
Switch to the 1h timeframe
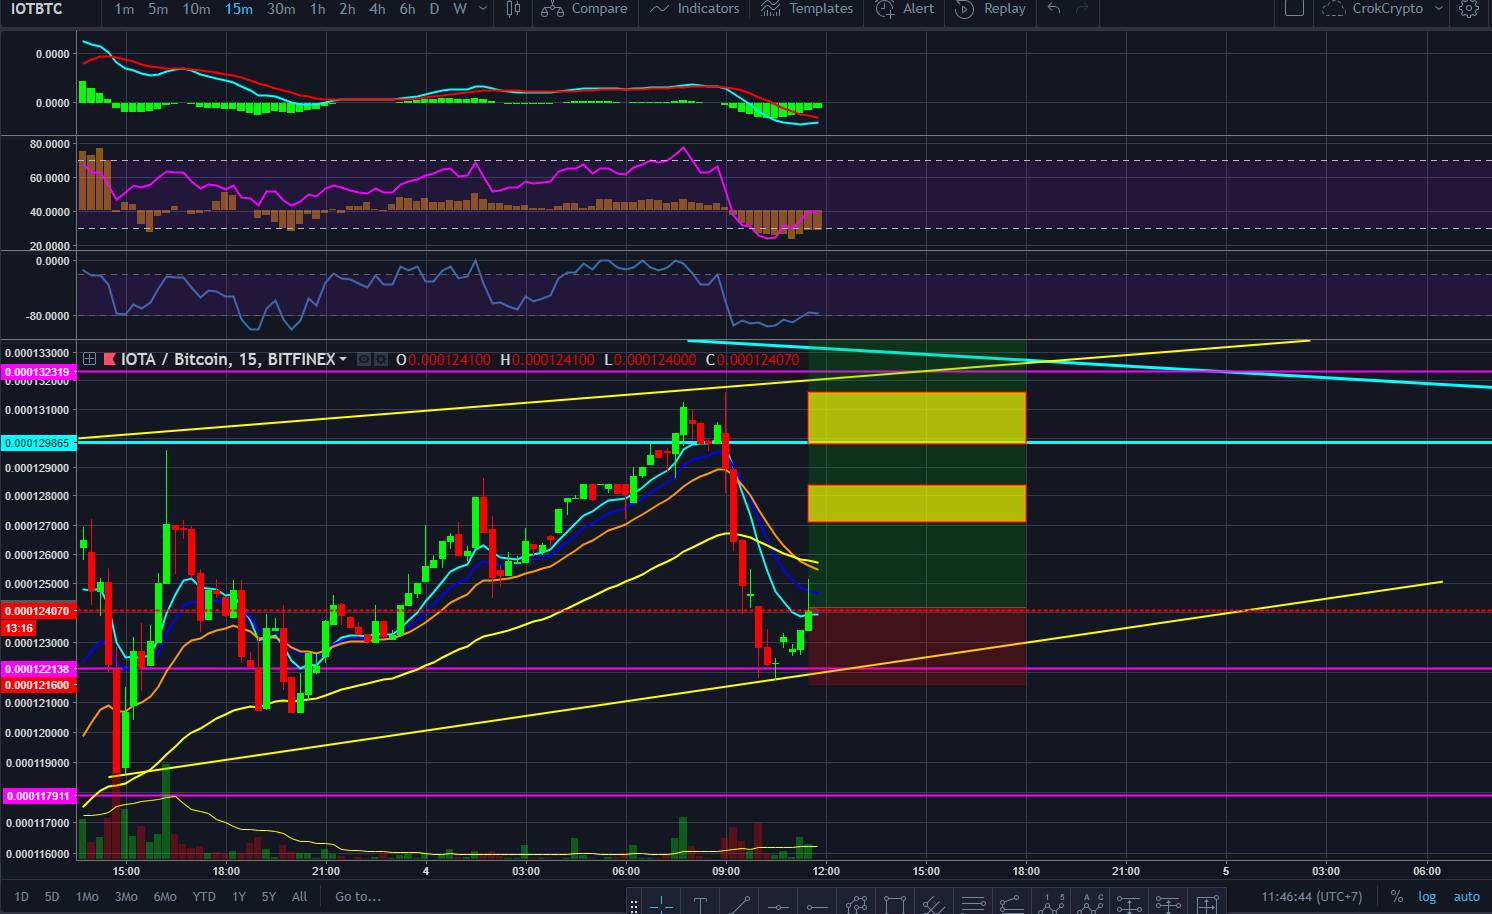[317, 9]
